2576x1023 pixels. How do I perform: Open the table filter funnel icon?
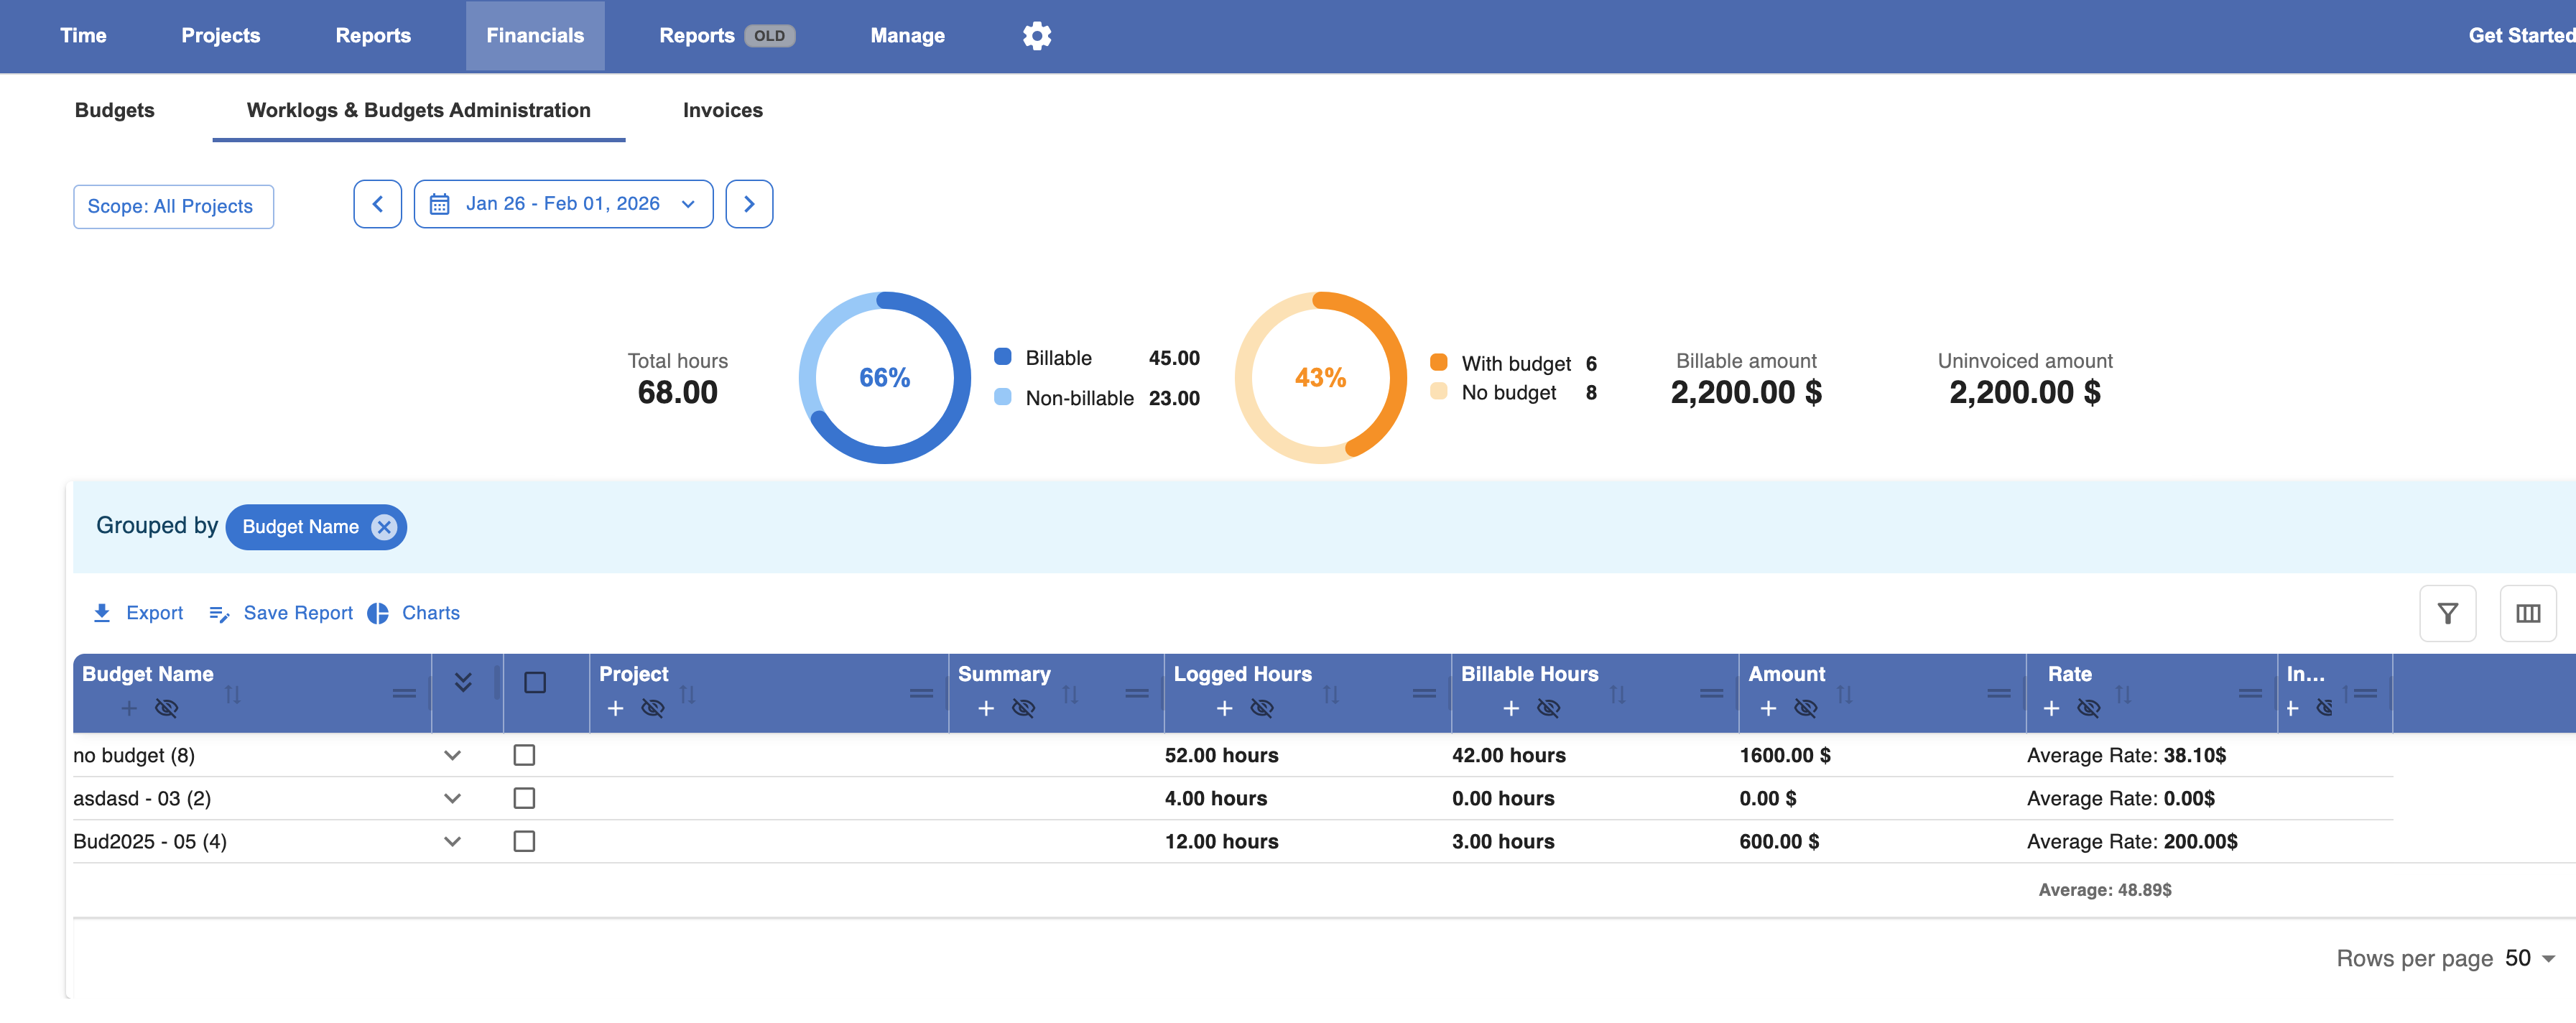click(2447, 613)
